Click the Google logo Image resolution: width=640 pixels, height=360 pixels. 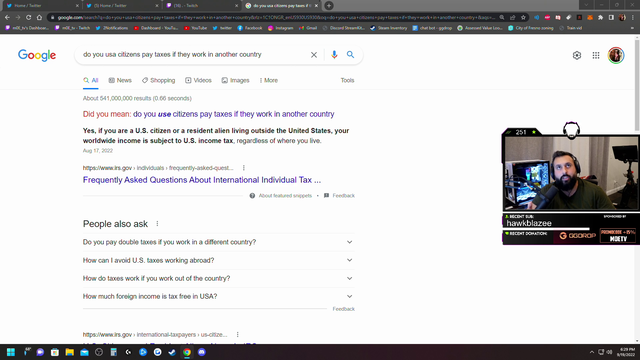coord(37,55)
